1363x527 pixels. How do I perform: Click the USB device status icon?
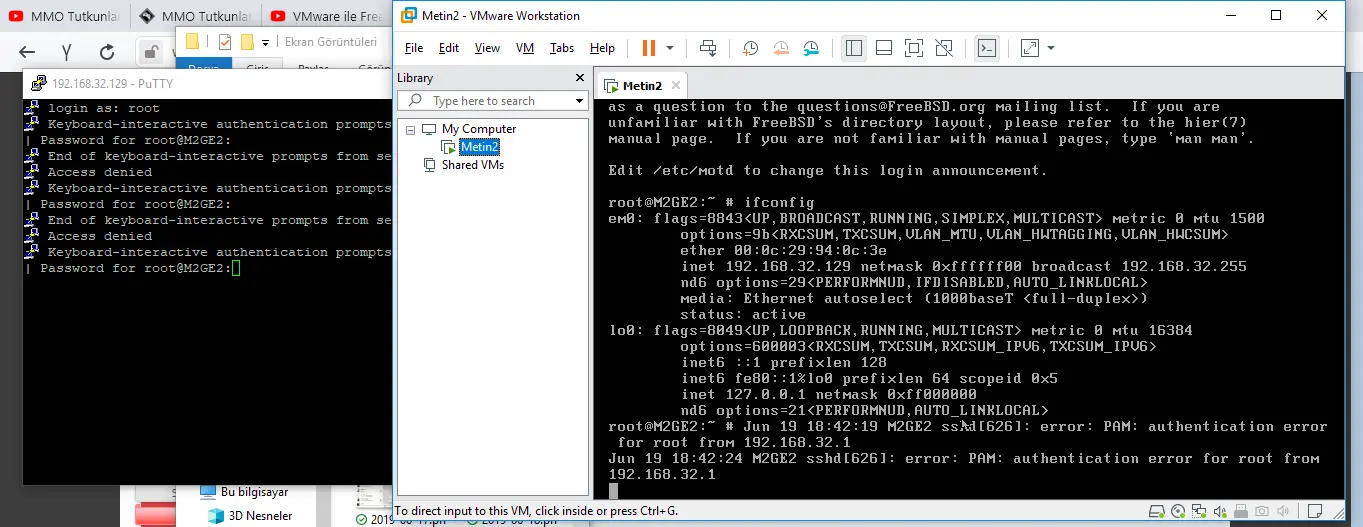click(1243, 511)
